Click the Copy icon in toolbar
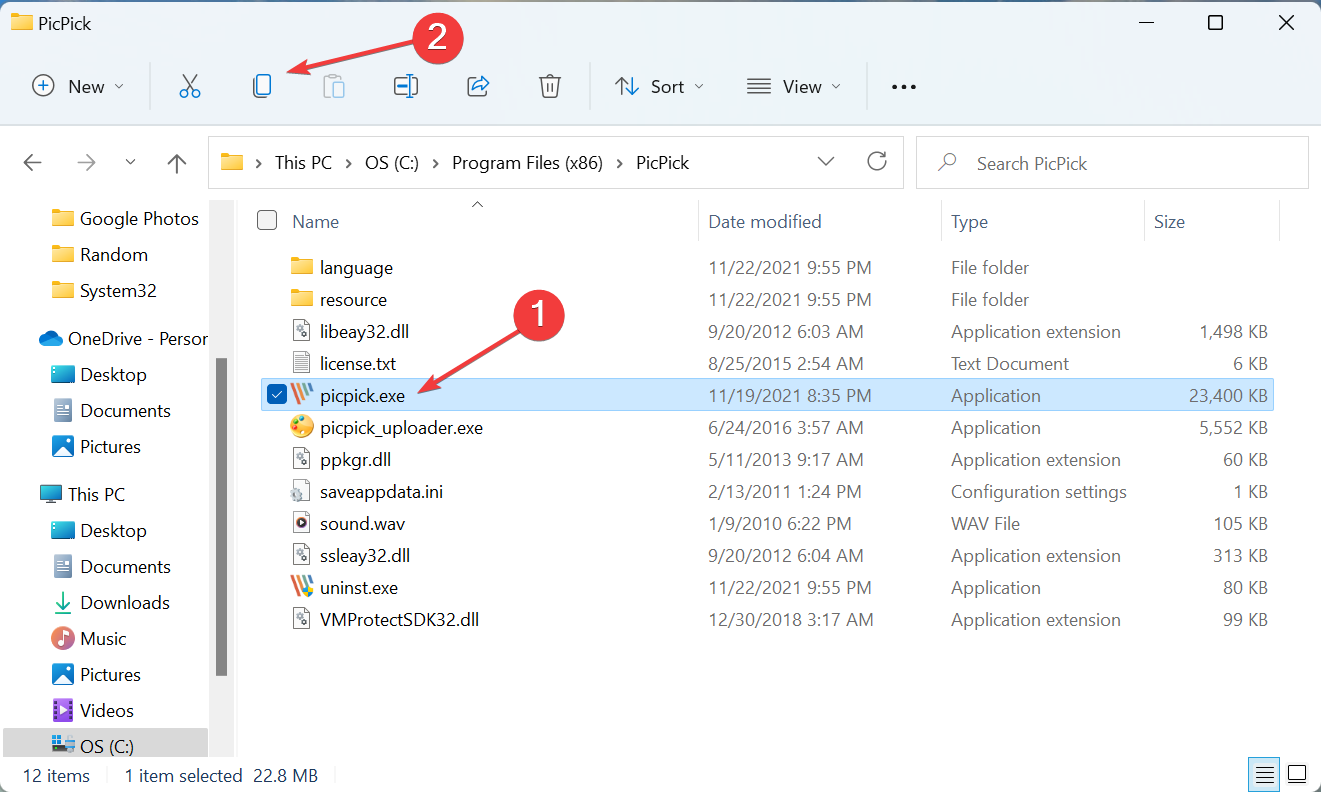The height and width of the screenshot is (792, 1321). click(262, 87)
